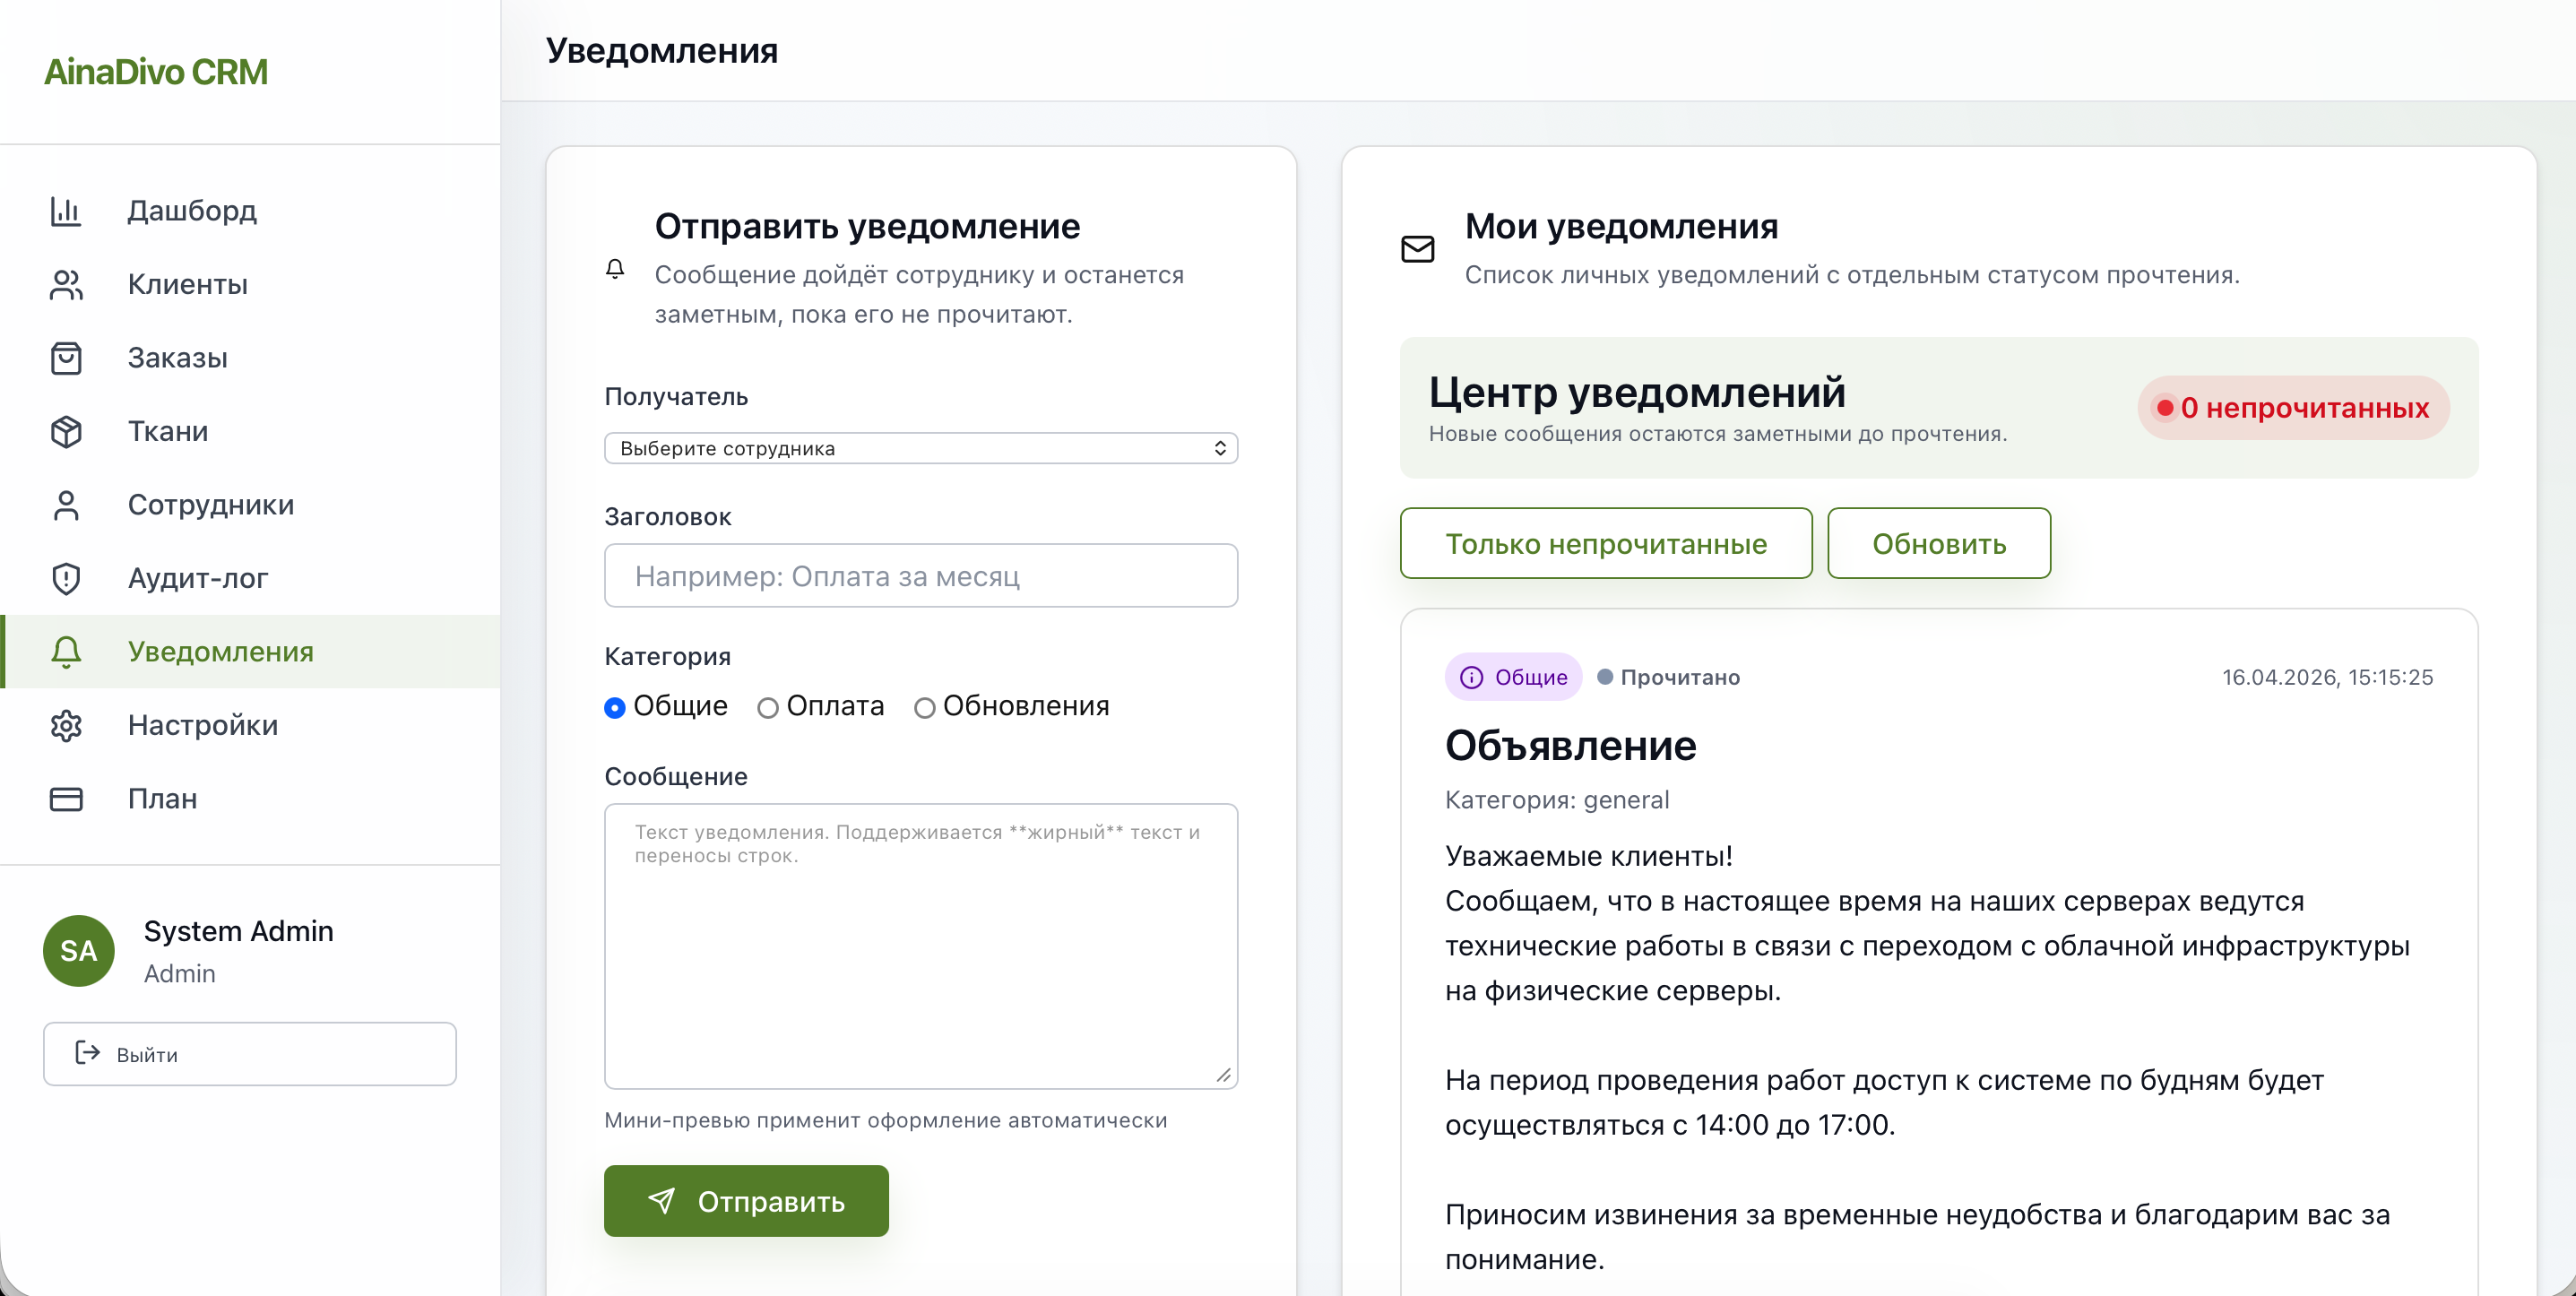2576x1296 pixels.
Task: Click the Мини-превью hint text
Action: [885, 1121]
